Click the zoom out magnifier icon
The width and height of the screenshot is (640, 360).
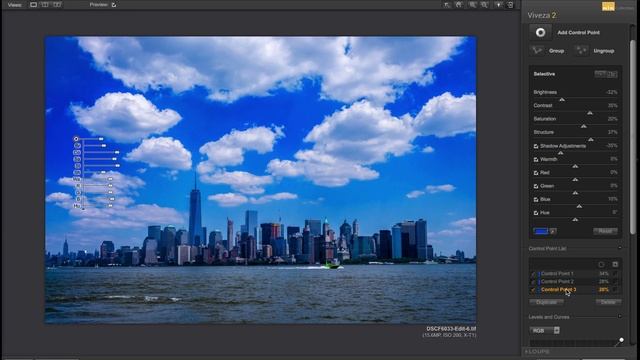click(484, 5)
